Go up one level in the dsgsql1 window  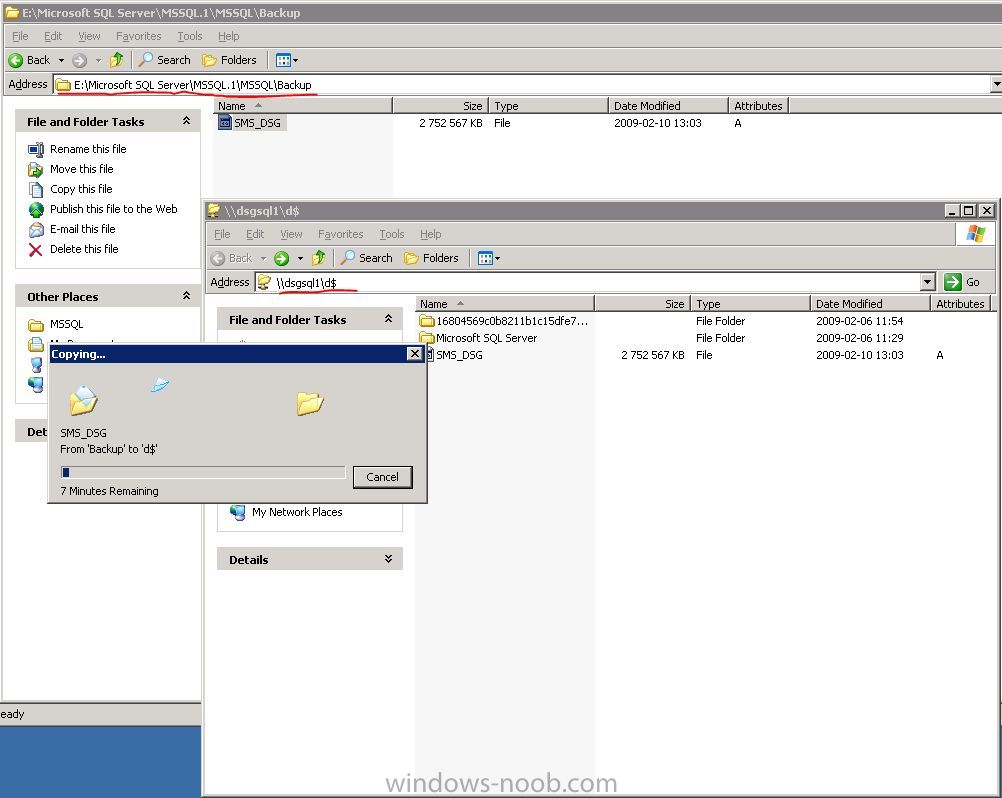pyautogui.click(x=318, y=258)
